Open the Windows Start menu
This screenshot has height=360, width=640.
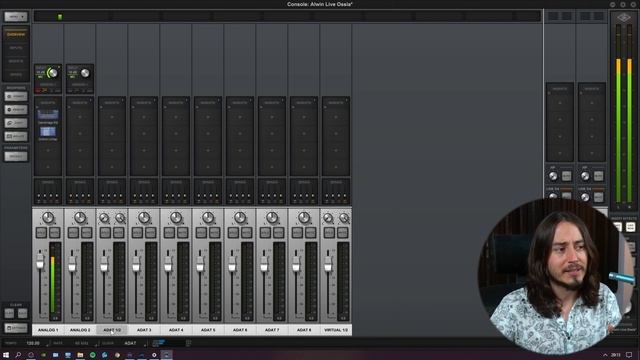tap(6, 355)
